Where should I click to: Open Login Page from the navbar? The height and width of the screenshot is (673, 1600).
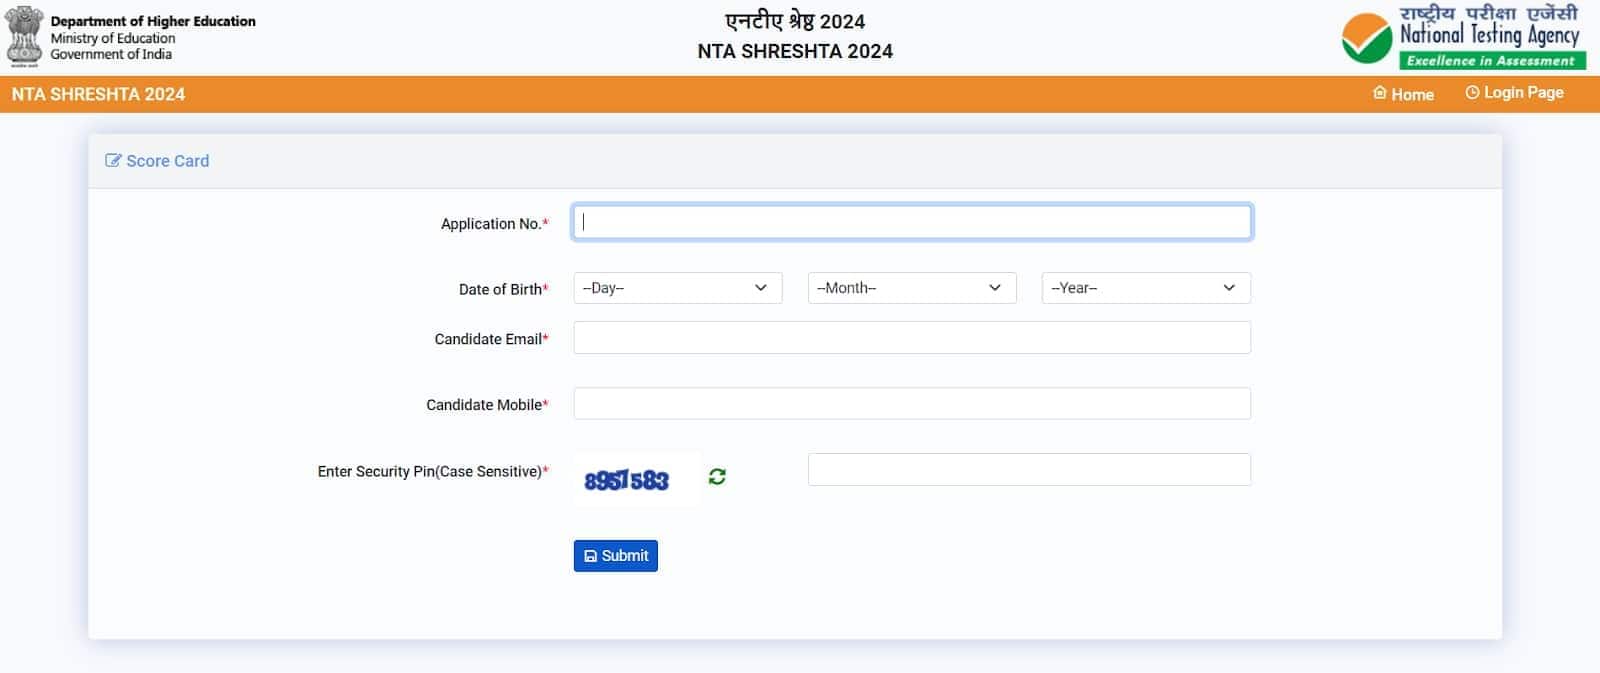coord(1522,93)
